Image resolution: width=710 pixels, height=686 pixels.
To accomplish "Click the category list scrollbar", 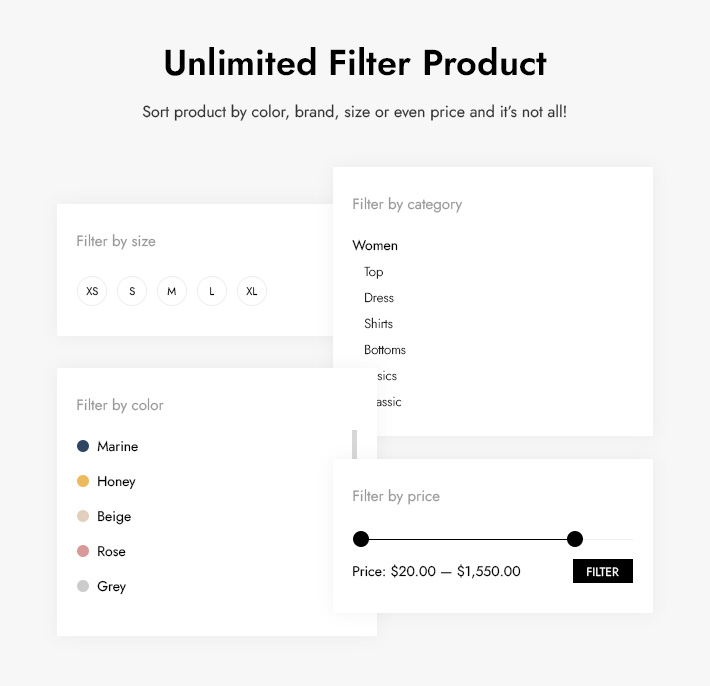I will [355, 444].
